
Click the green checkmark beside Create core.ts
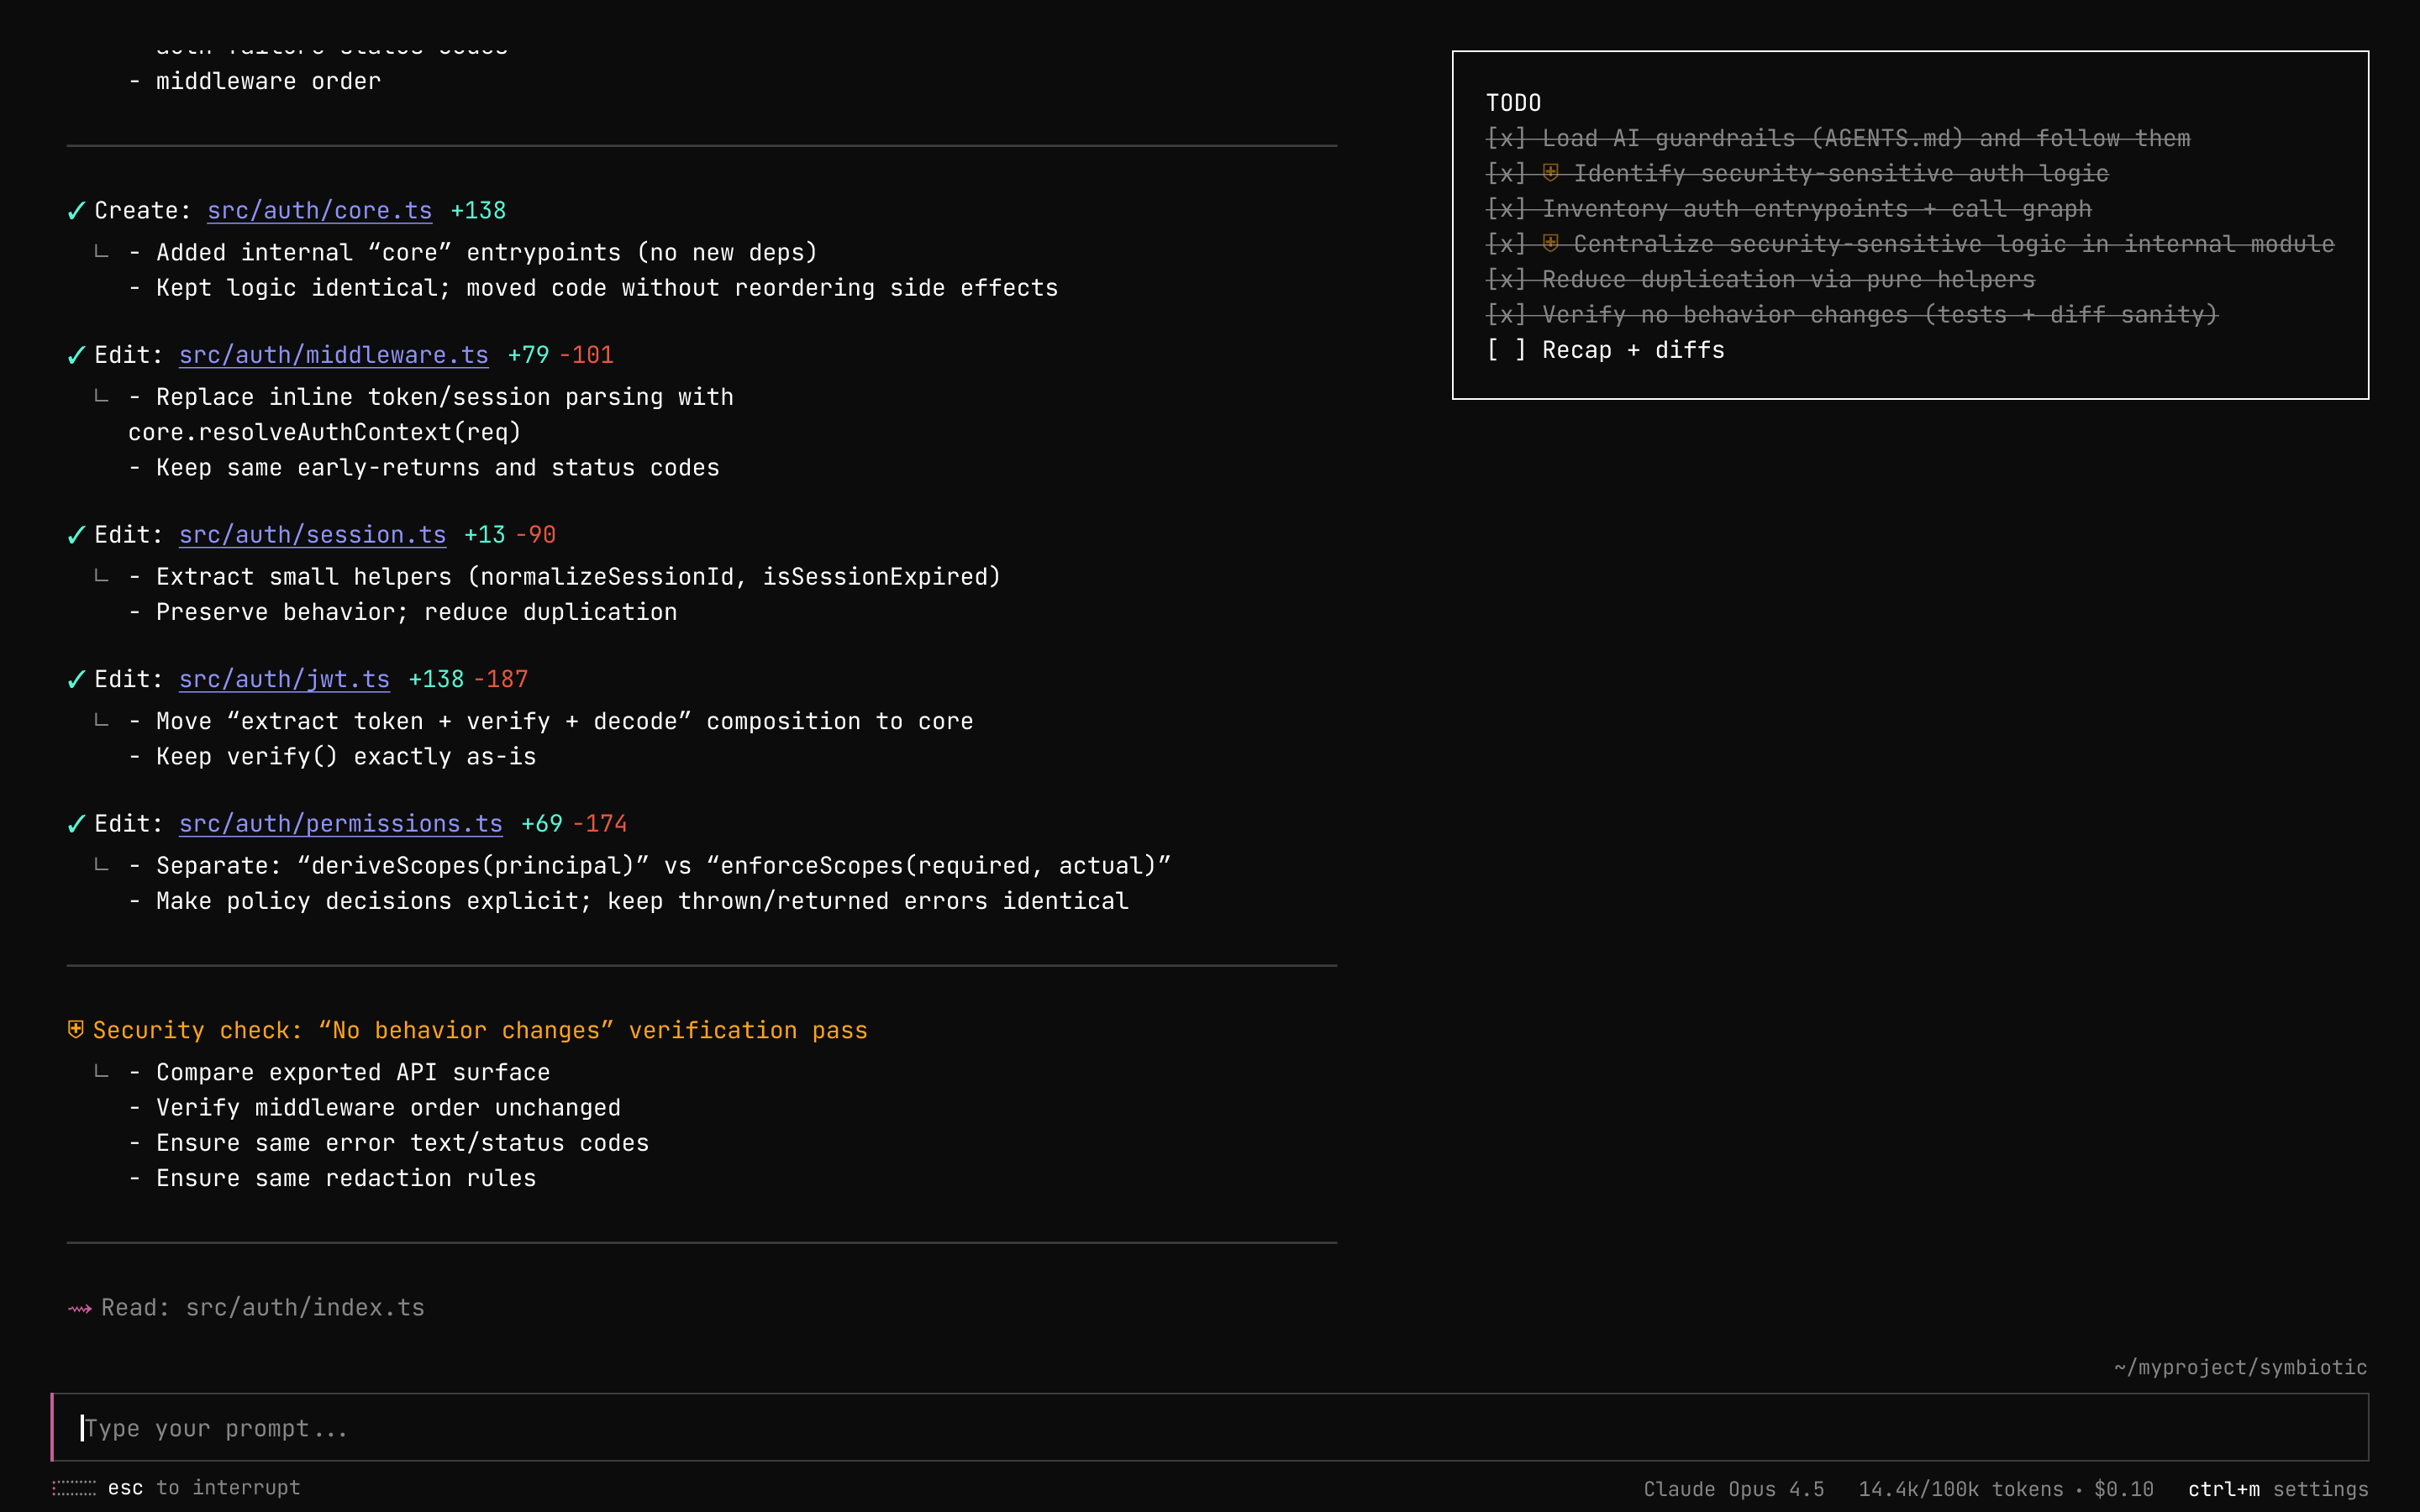click(x=76, y=211)
